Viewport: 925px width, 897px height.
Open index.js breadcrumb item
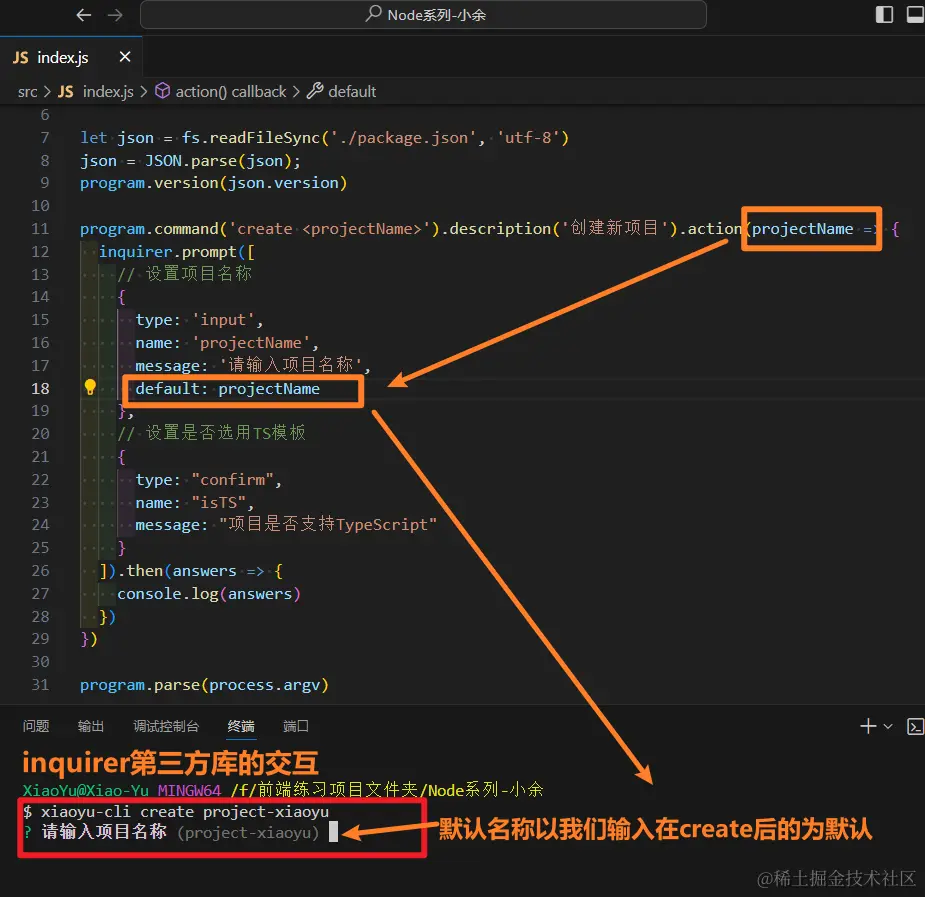click(96, 91)
